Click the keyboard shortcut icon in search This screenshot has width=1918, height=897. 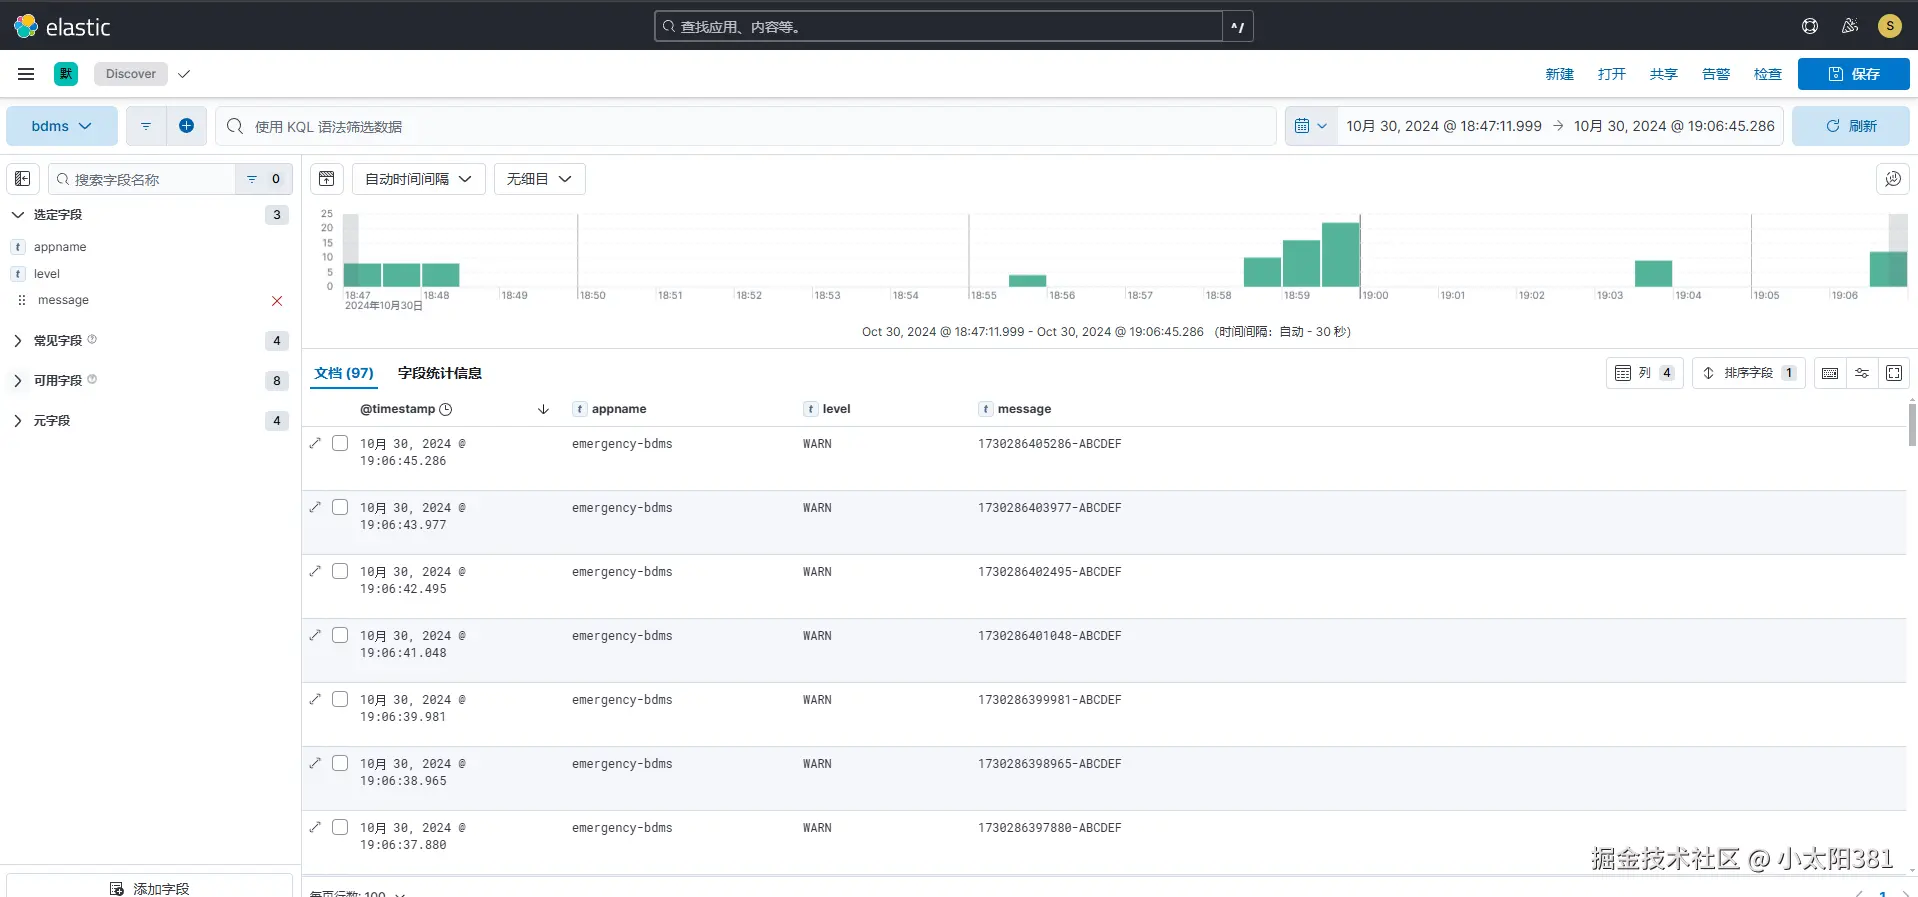pyautogui.click(x=1238, y=27)
